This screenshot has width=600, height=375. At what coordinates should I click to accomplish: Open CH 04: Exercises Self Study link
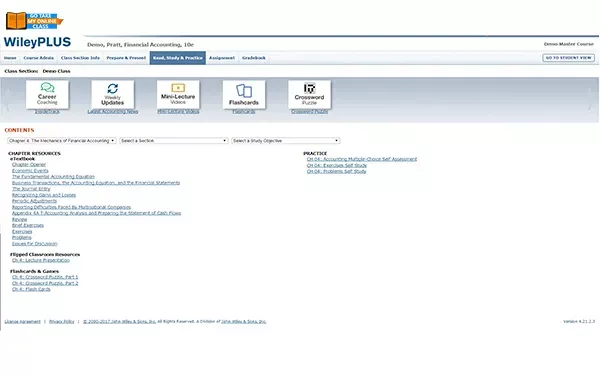coord(337,165)
